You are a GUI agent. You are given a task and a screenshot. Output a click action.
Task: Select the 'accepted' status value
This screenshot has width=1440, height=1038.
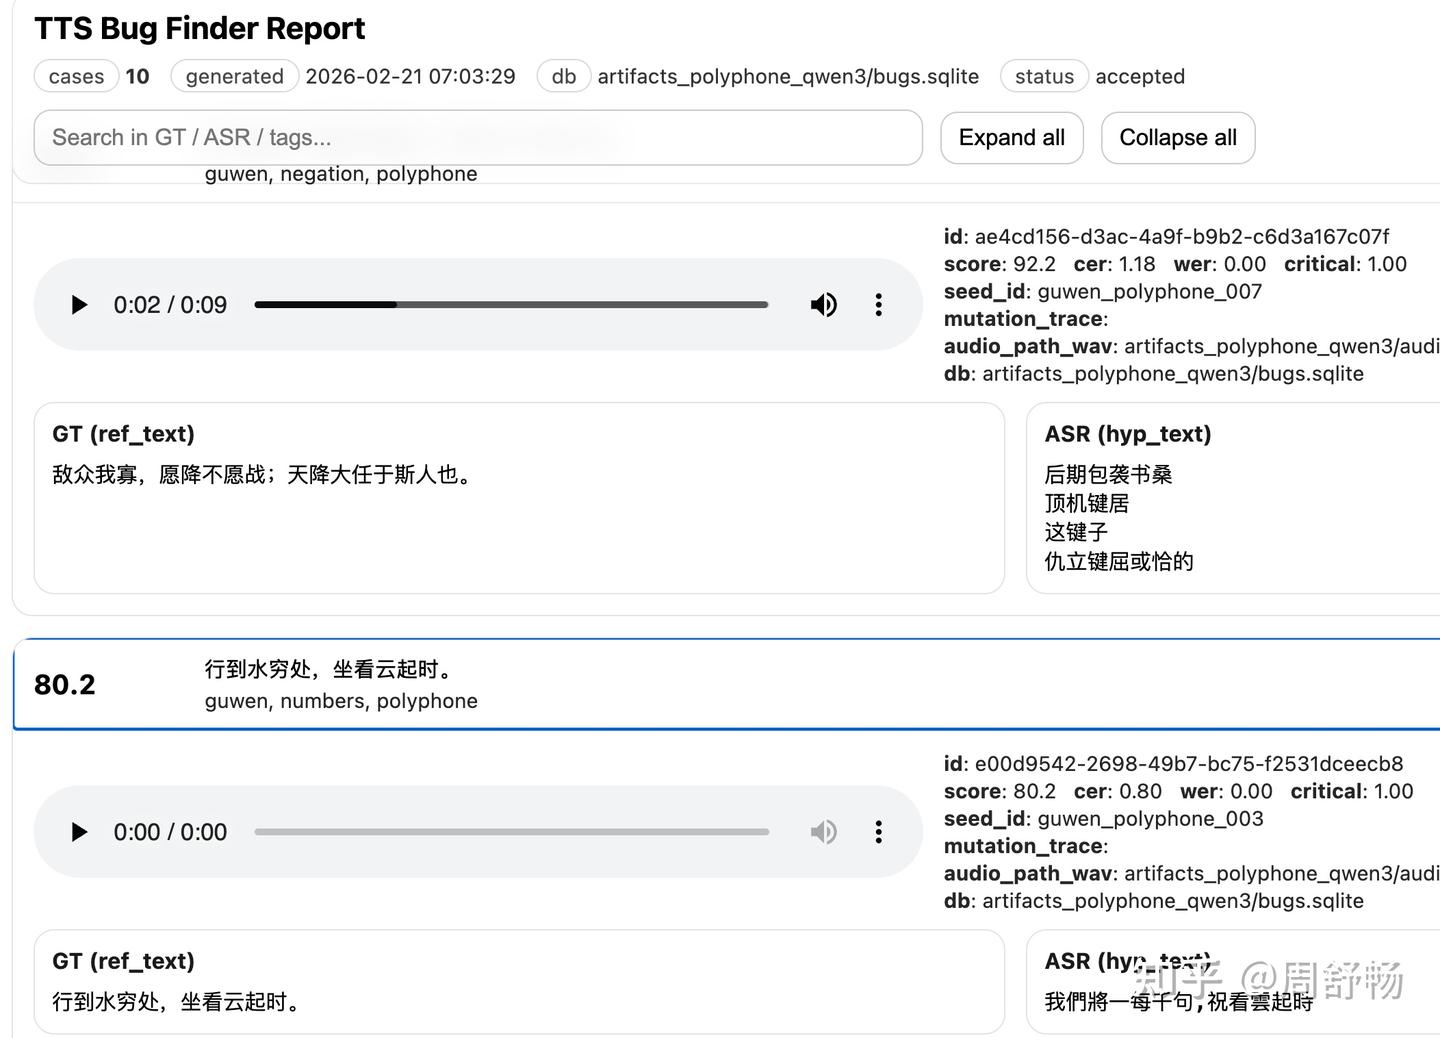(x=1140, y=77)
